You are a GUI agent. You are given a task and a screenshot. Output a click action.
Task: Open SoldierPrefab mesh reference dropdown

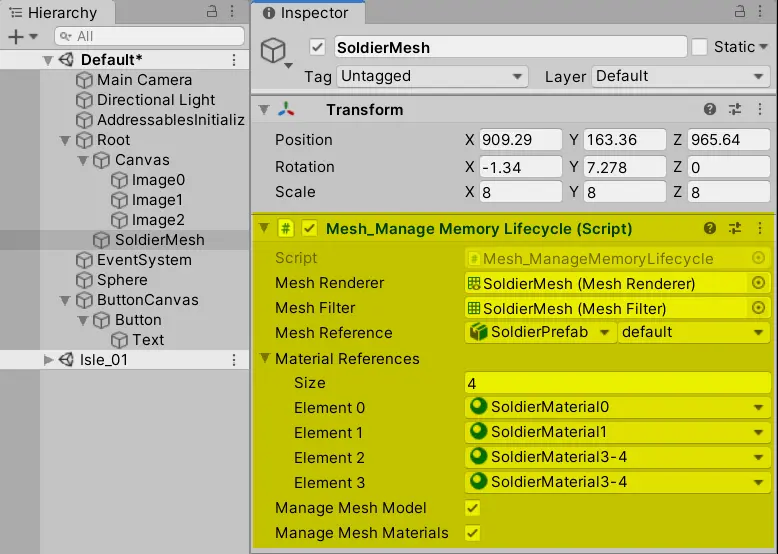click(540, 332)
